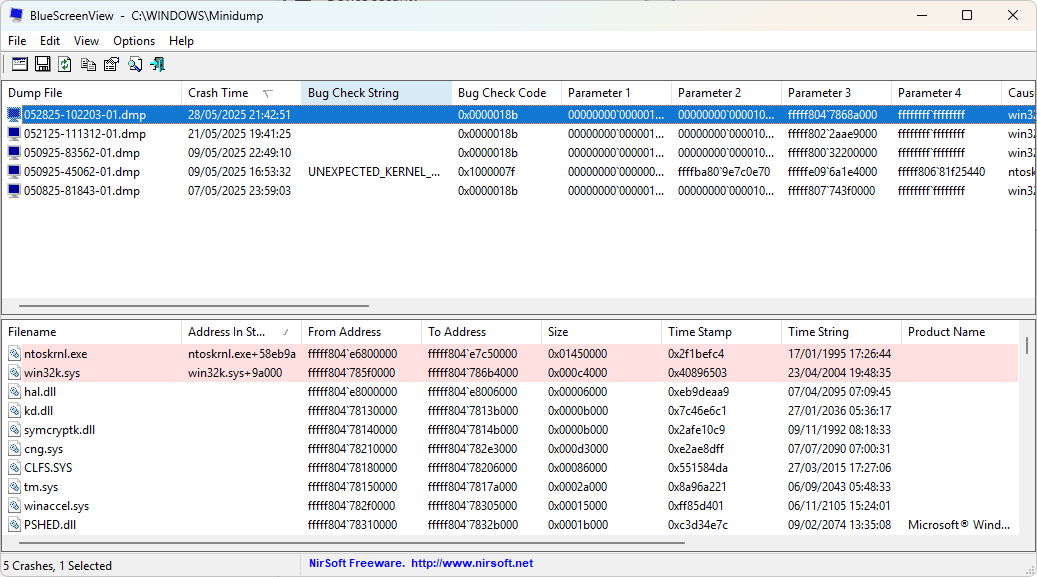Click the file icon next to kd.dll
This screenshot has width=1037, height=577.
coord(15,411)
